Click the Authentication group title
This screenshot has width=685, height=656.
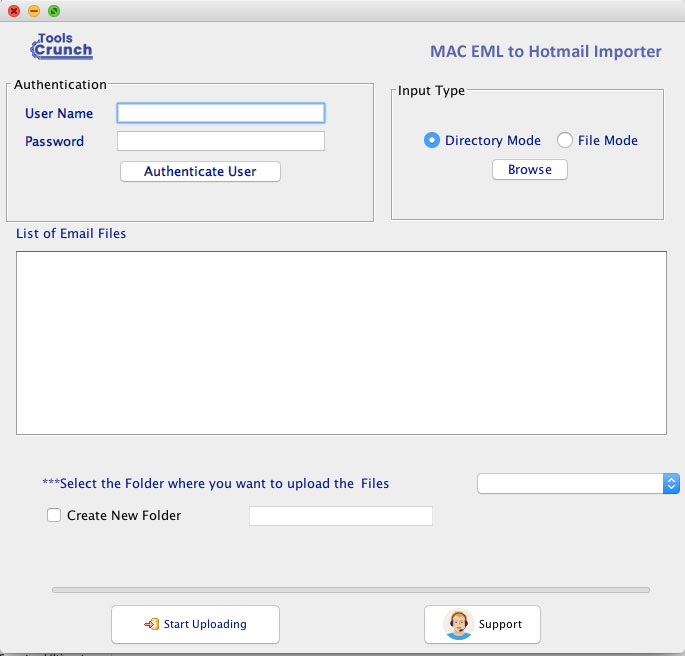(x=60, y=84)
